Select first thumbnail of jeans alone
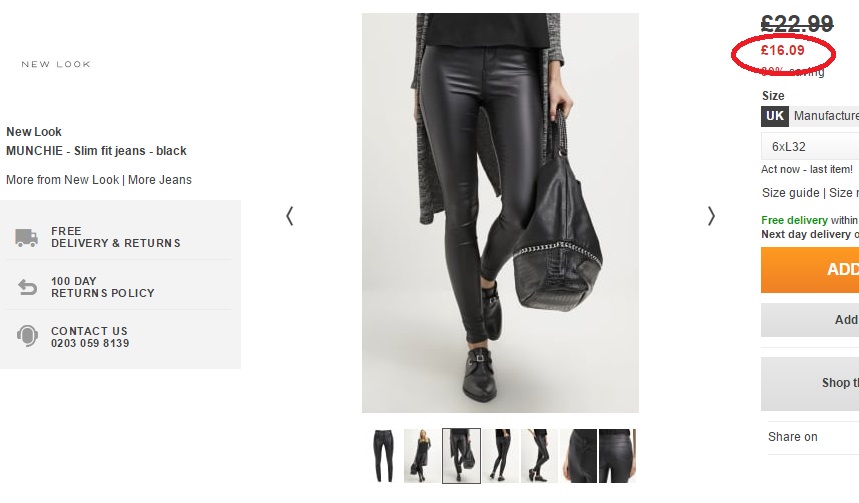This screenshot has height=503, width=859. [383, 456]
